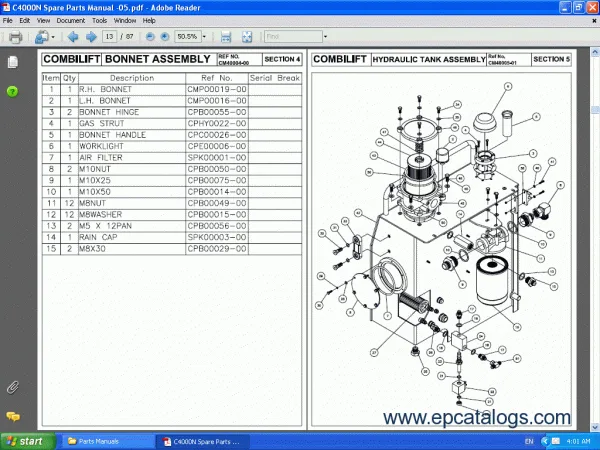Click the scrollbar down arrow

pyautogui.click(x=595, y=427)
